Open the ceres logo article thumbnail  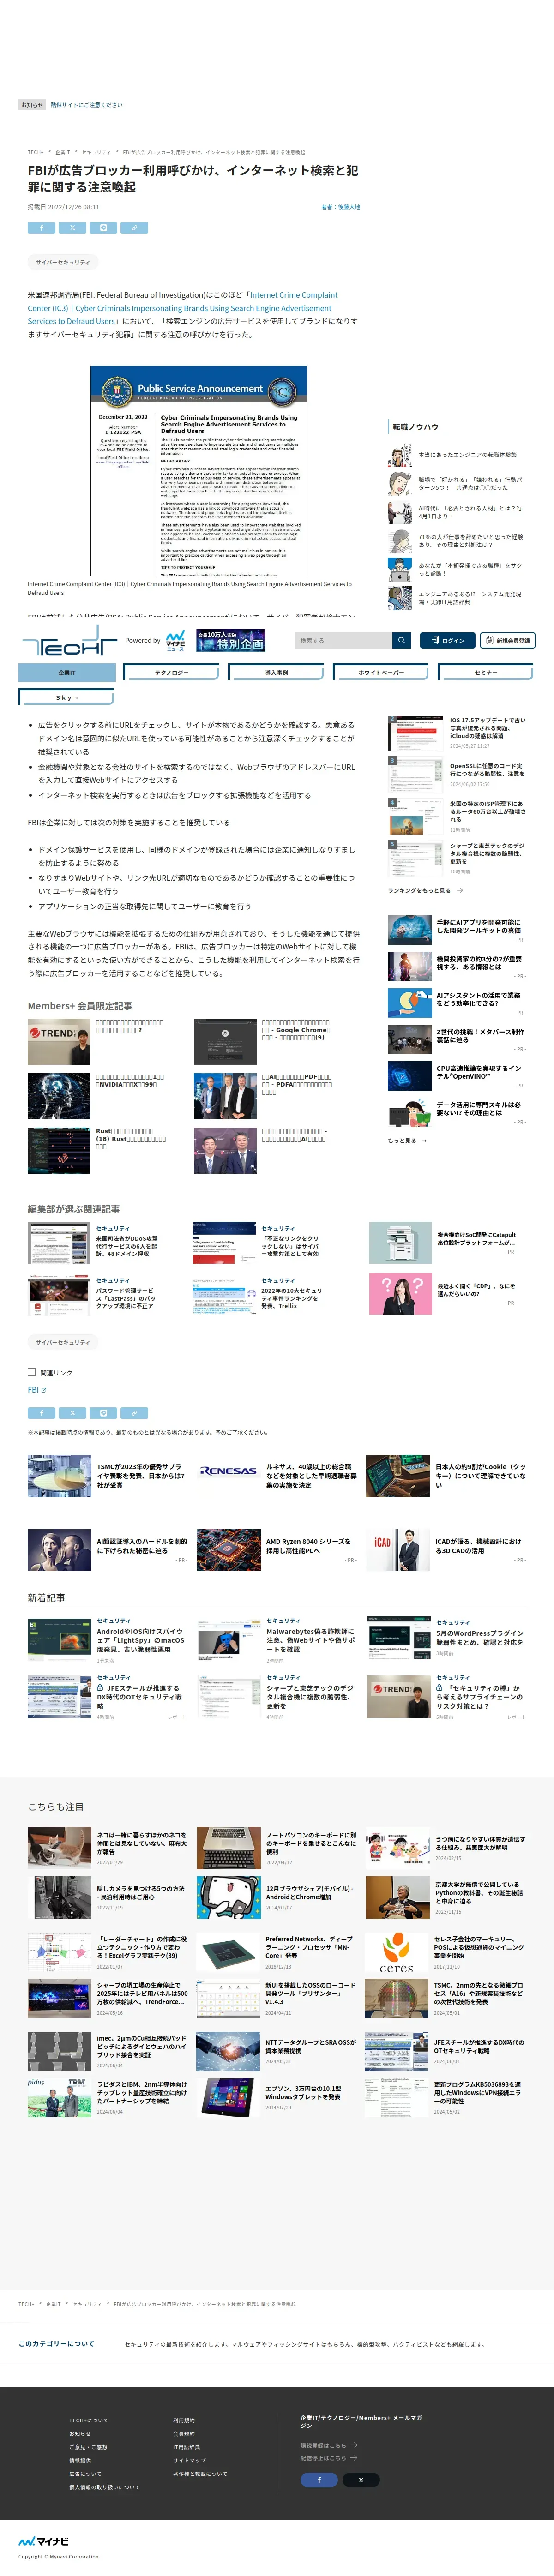click(x=397, y=1953)
